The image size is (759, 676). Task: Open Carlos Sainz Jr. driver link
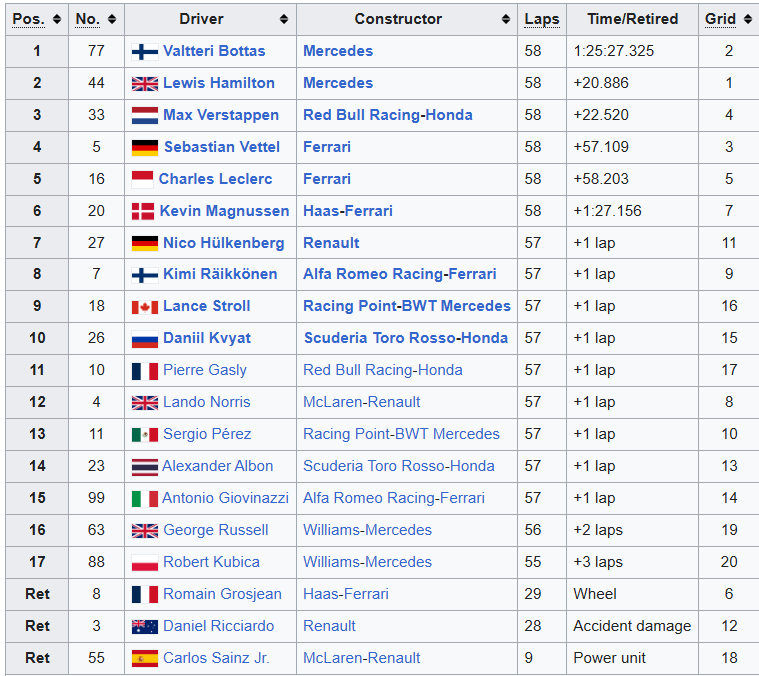pyautogui.click(x=216, y=658)
